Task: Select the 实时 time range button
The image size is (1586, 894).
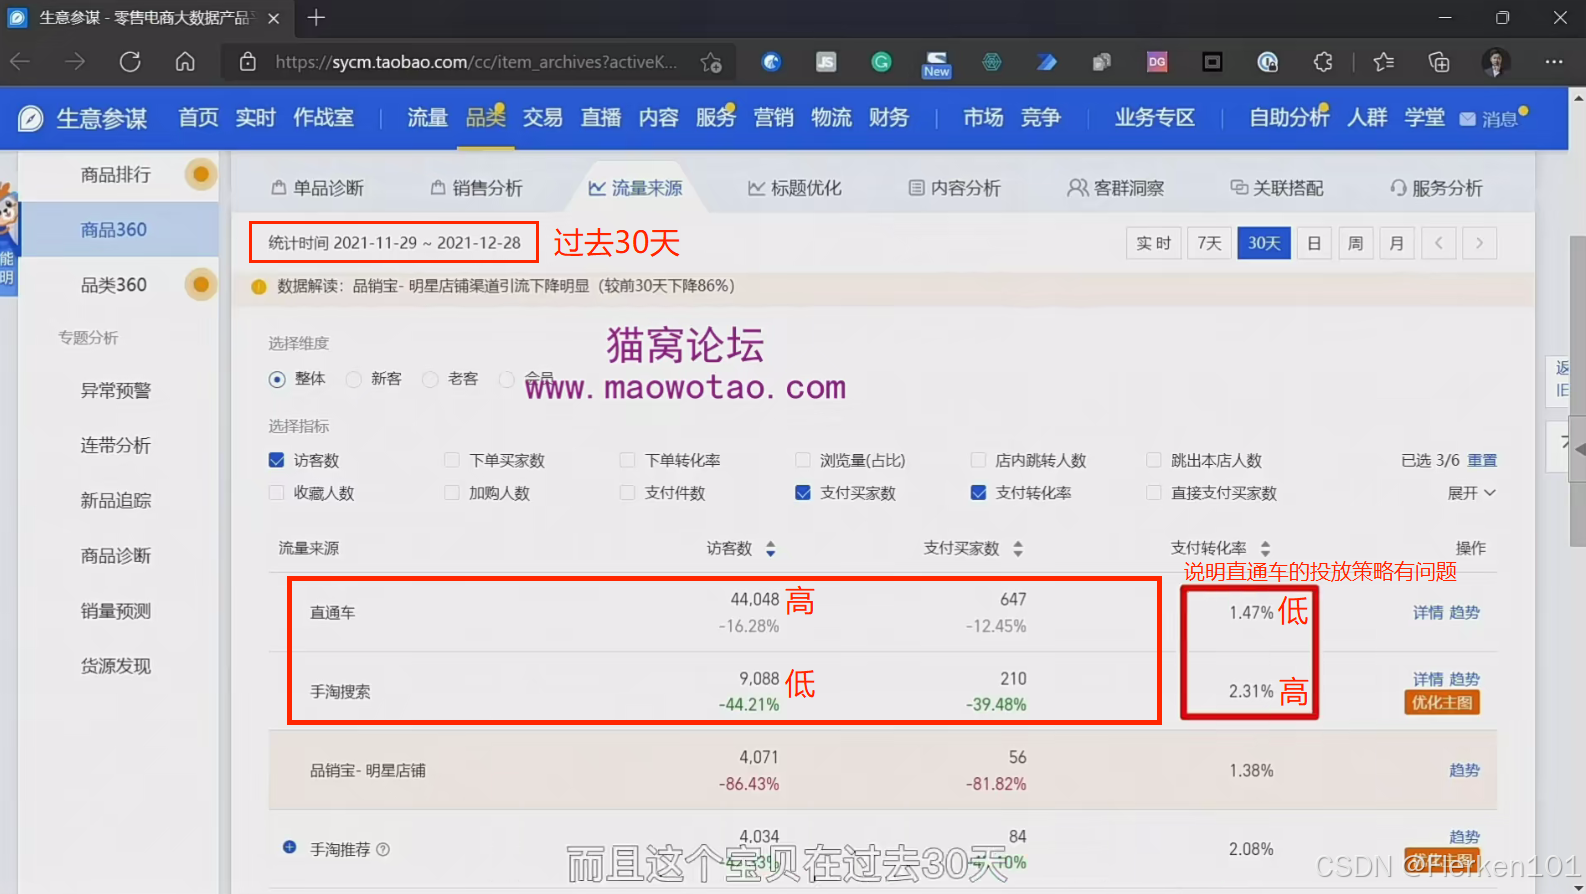Action: [x=1153, y=243]
